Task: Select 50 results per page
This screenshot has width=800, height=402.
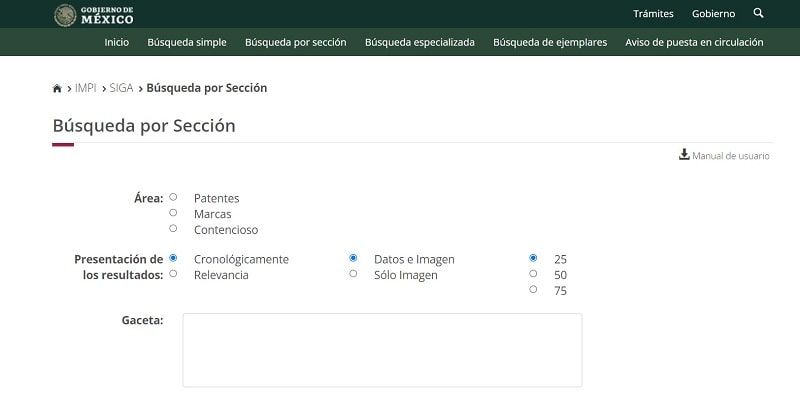Action: (x=533, y=274)
